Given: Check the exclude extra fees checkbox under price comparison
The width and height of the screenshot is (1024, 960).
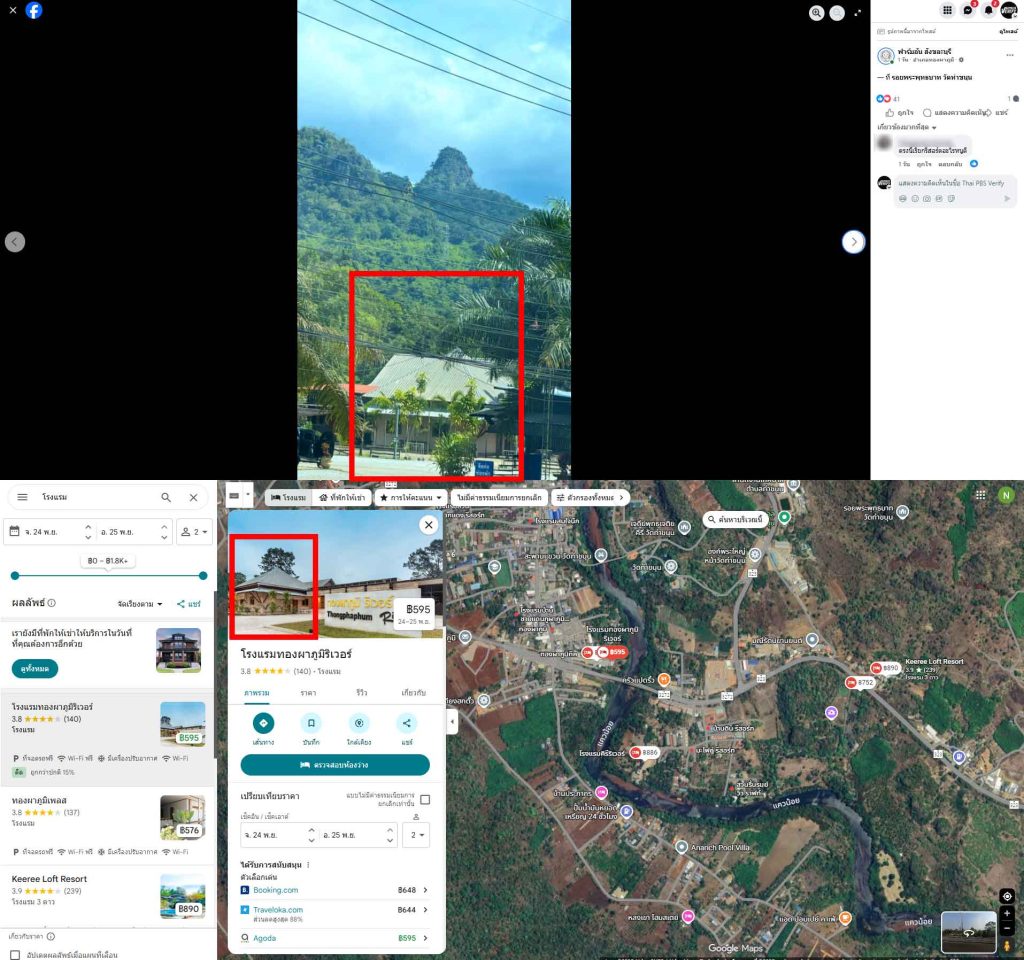Looking at the screenshot, I should click(425, 799).
